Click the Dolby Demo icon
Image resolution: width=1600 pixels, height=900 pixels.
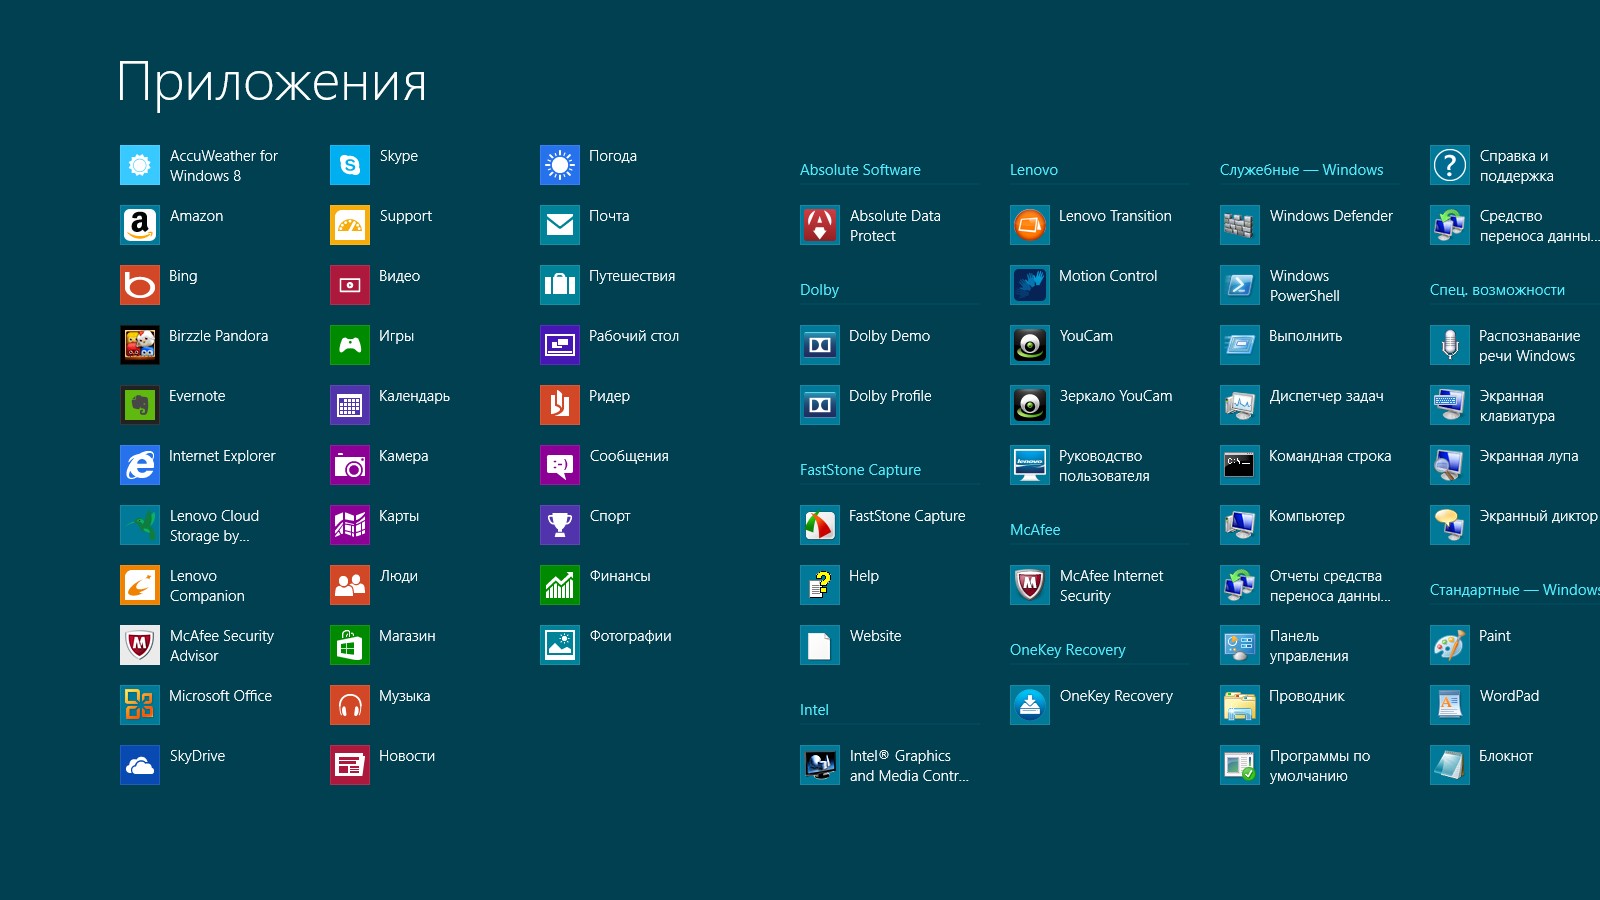[819, 345]
